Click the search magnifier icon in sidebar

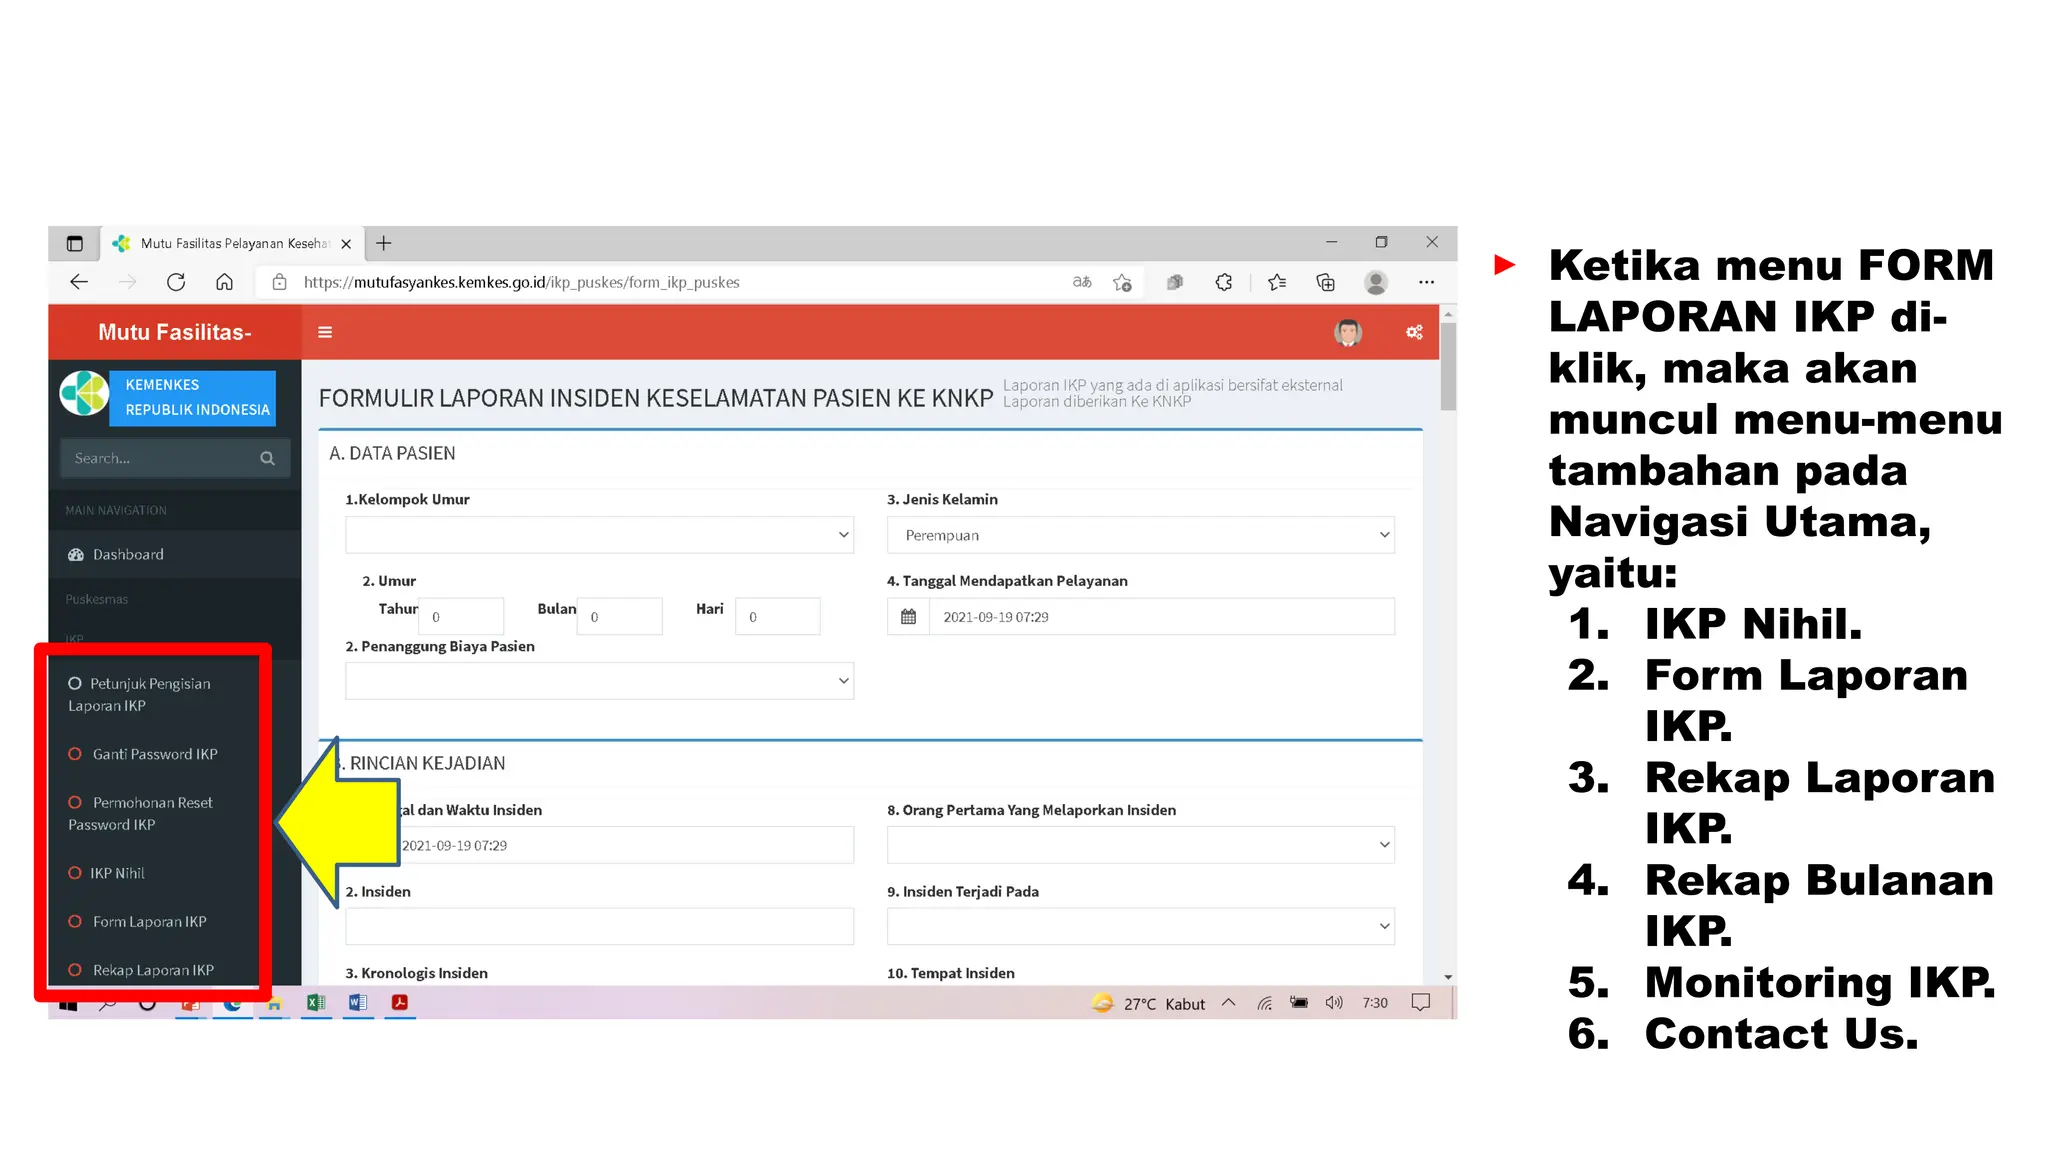pos(267,458)
